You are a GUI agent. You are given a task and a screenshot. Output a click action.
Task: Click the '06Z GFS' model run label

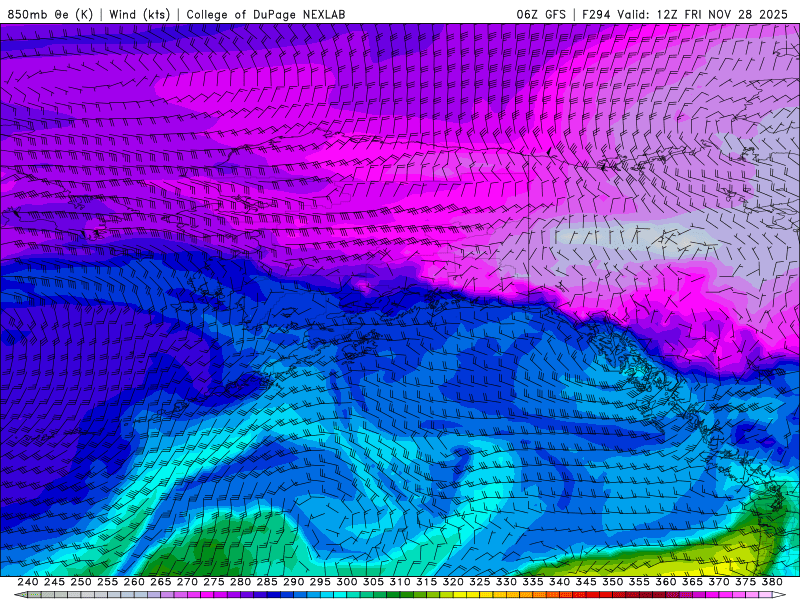pos(541,14)
